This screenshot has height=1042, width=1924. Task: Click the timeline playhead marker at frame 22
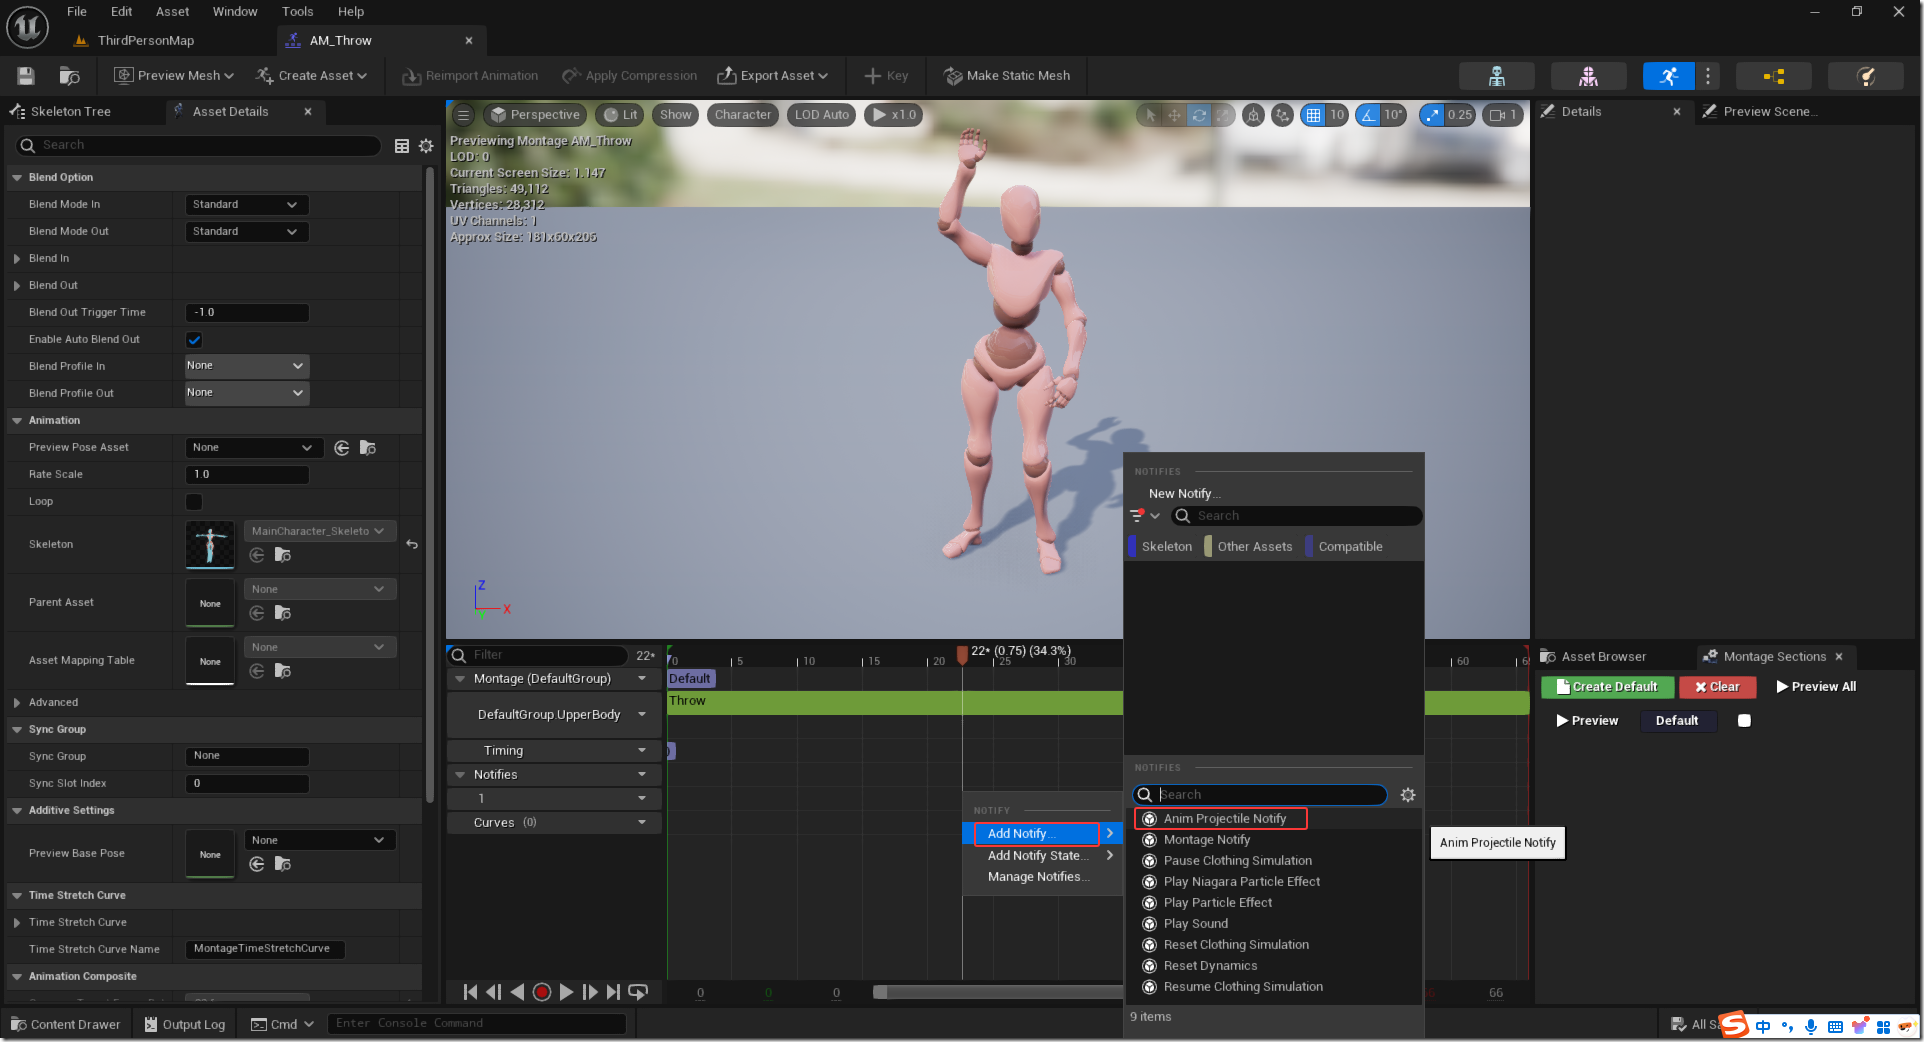(x=962, y=654)
